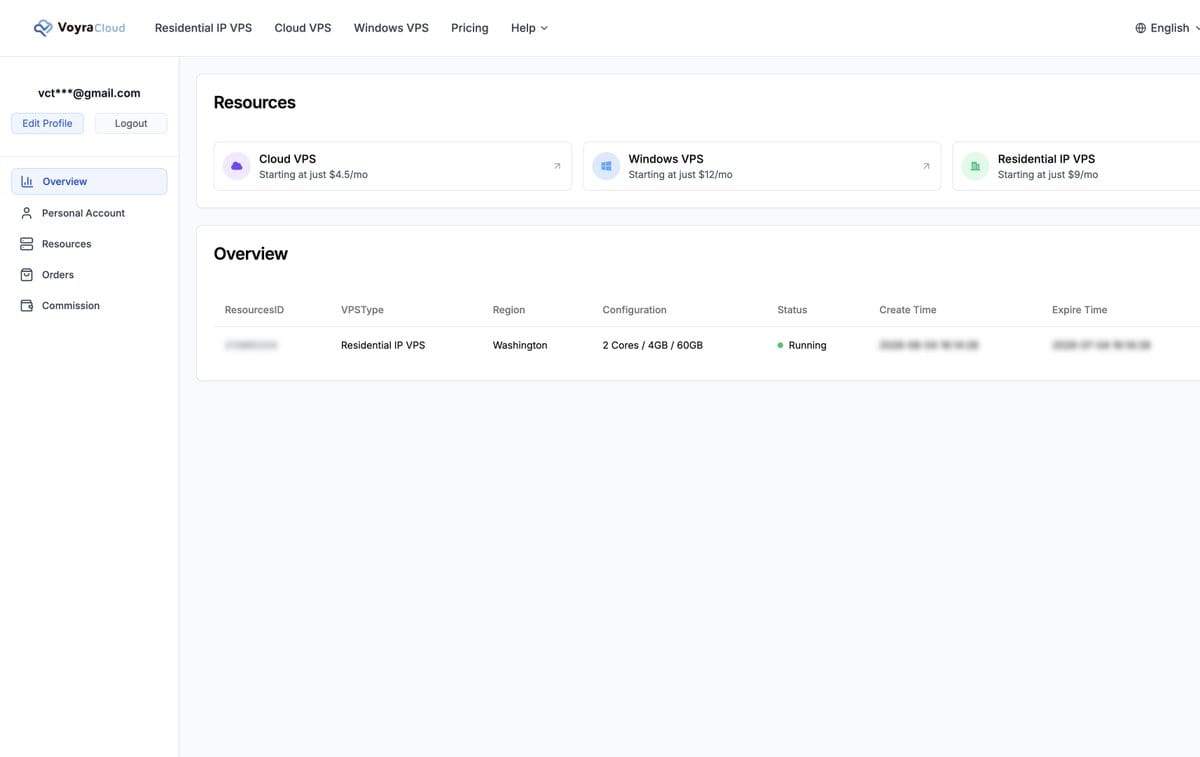Click the Resources server stack icon
1200x757 pixels.
pos(27,244)
